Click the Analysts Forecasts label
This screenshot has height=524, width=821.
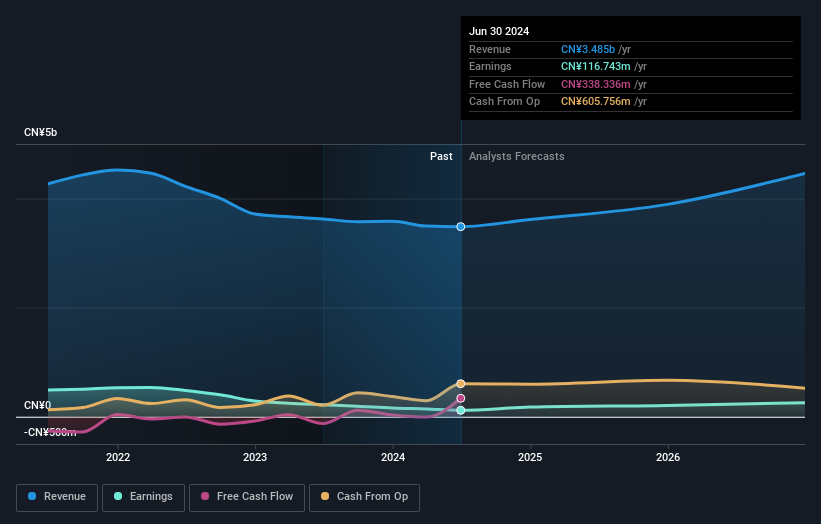click(x=517, y=156)
